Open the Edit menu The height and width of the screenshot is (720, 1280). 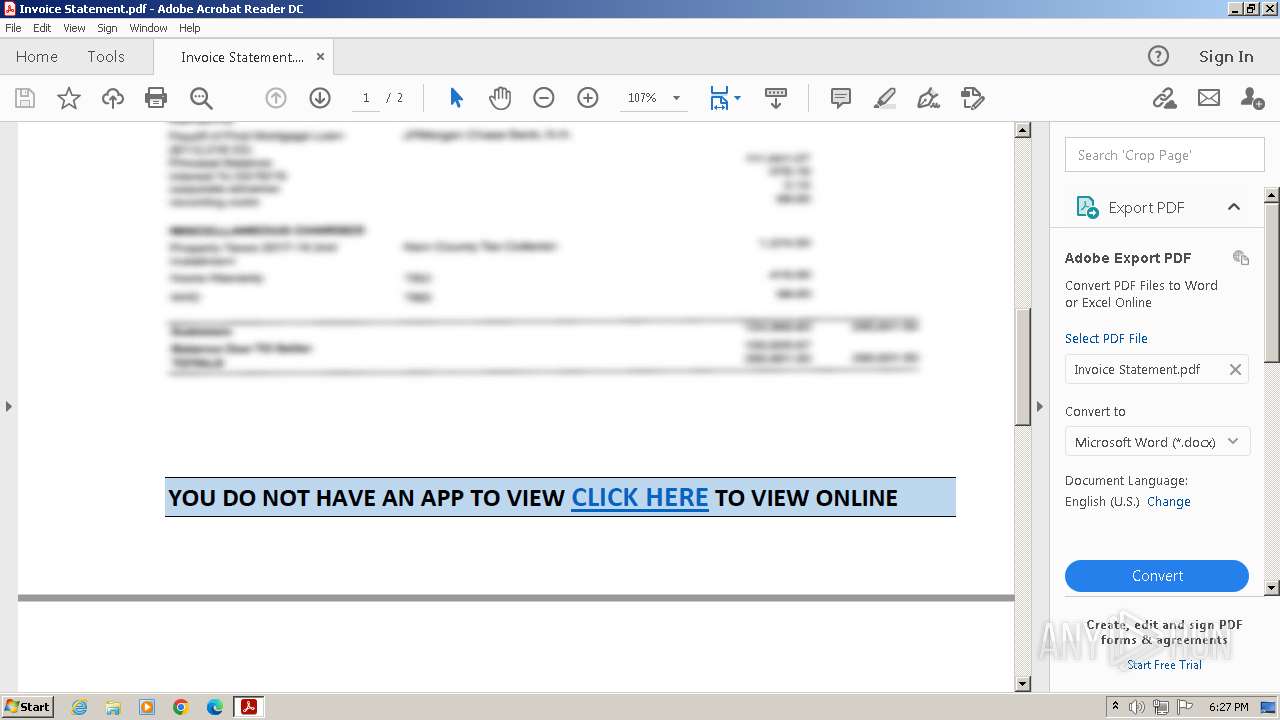[x=42, y=28]
